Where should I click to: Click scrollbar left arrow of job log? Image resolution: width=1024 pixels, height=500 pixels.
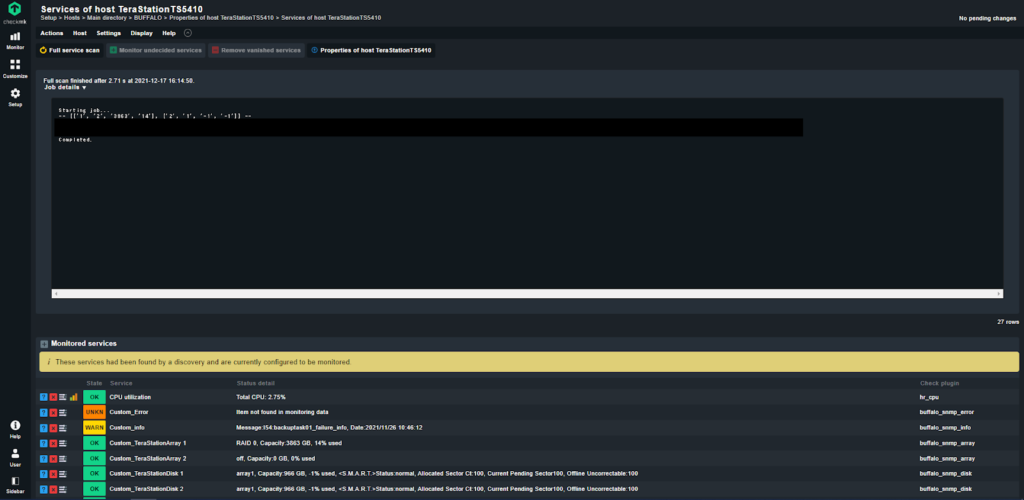(56, 294)
